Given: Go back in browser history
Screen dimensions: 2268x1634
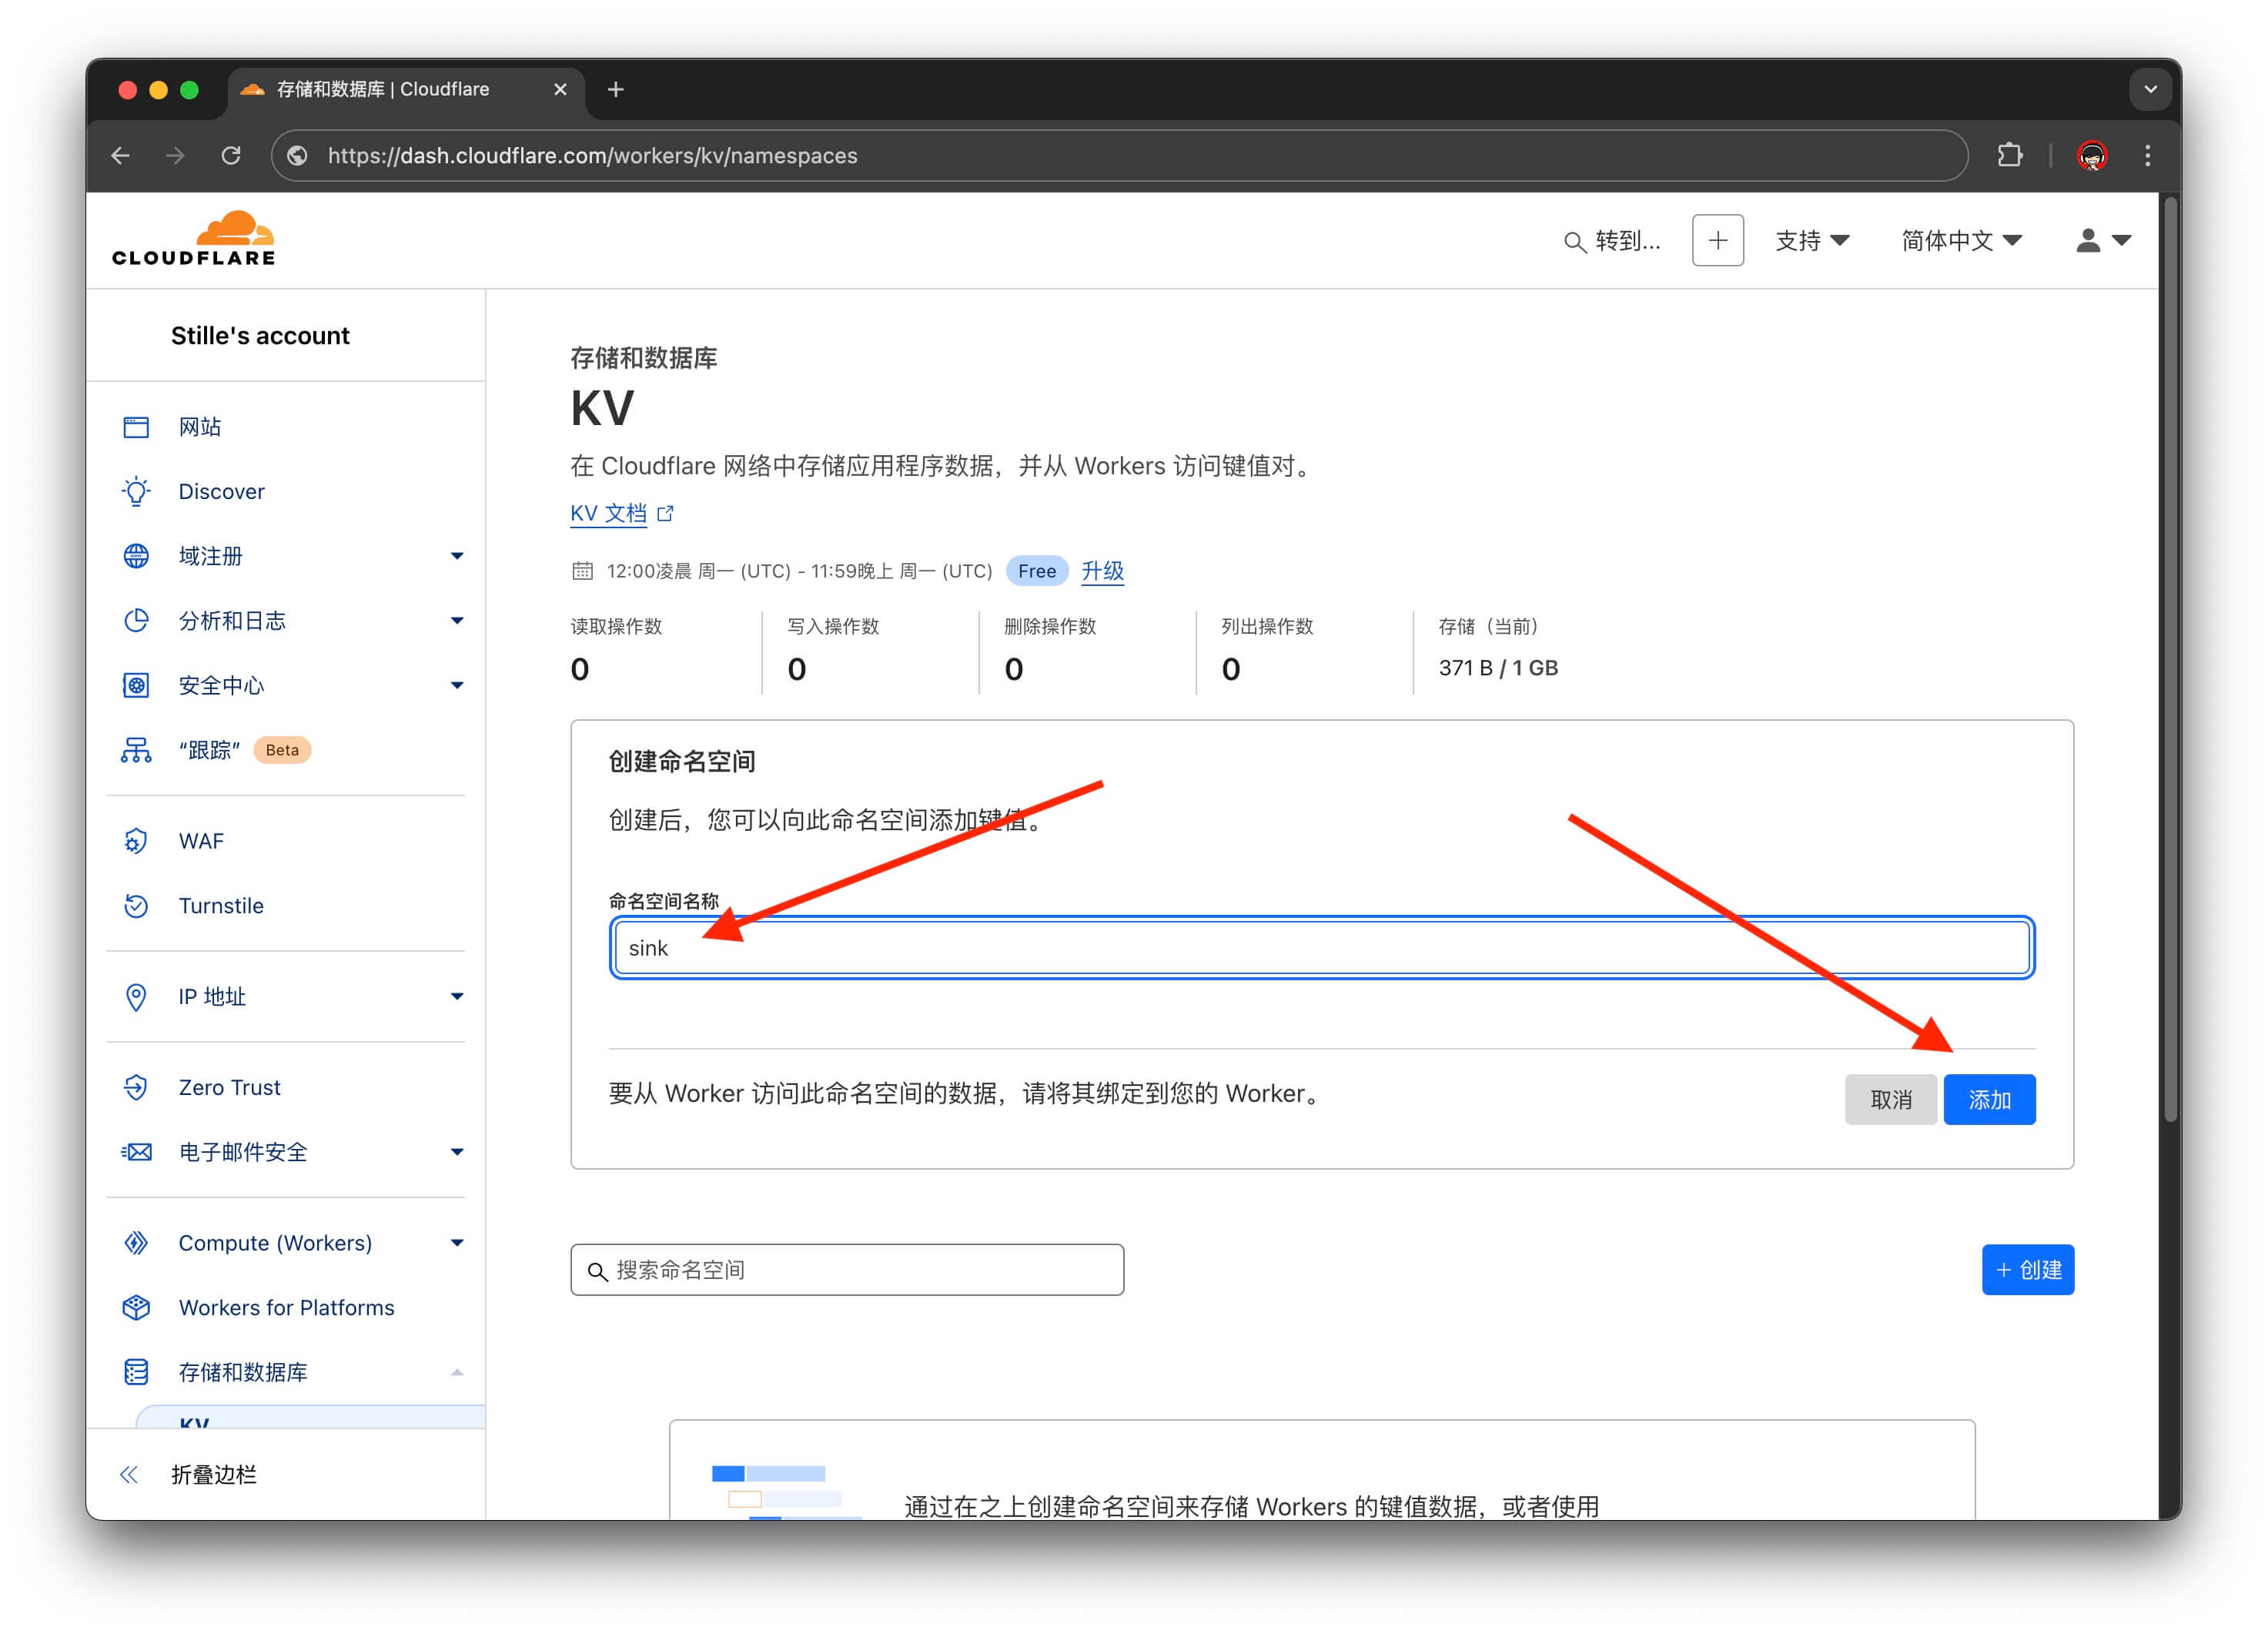Looking at the screenshot, I should [x=121, y=155].
